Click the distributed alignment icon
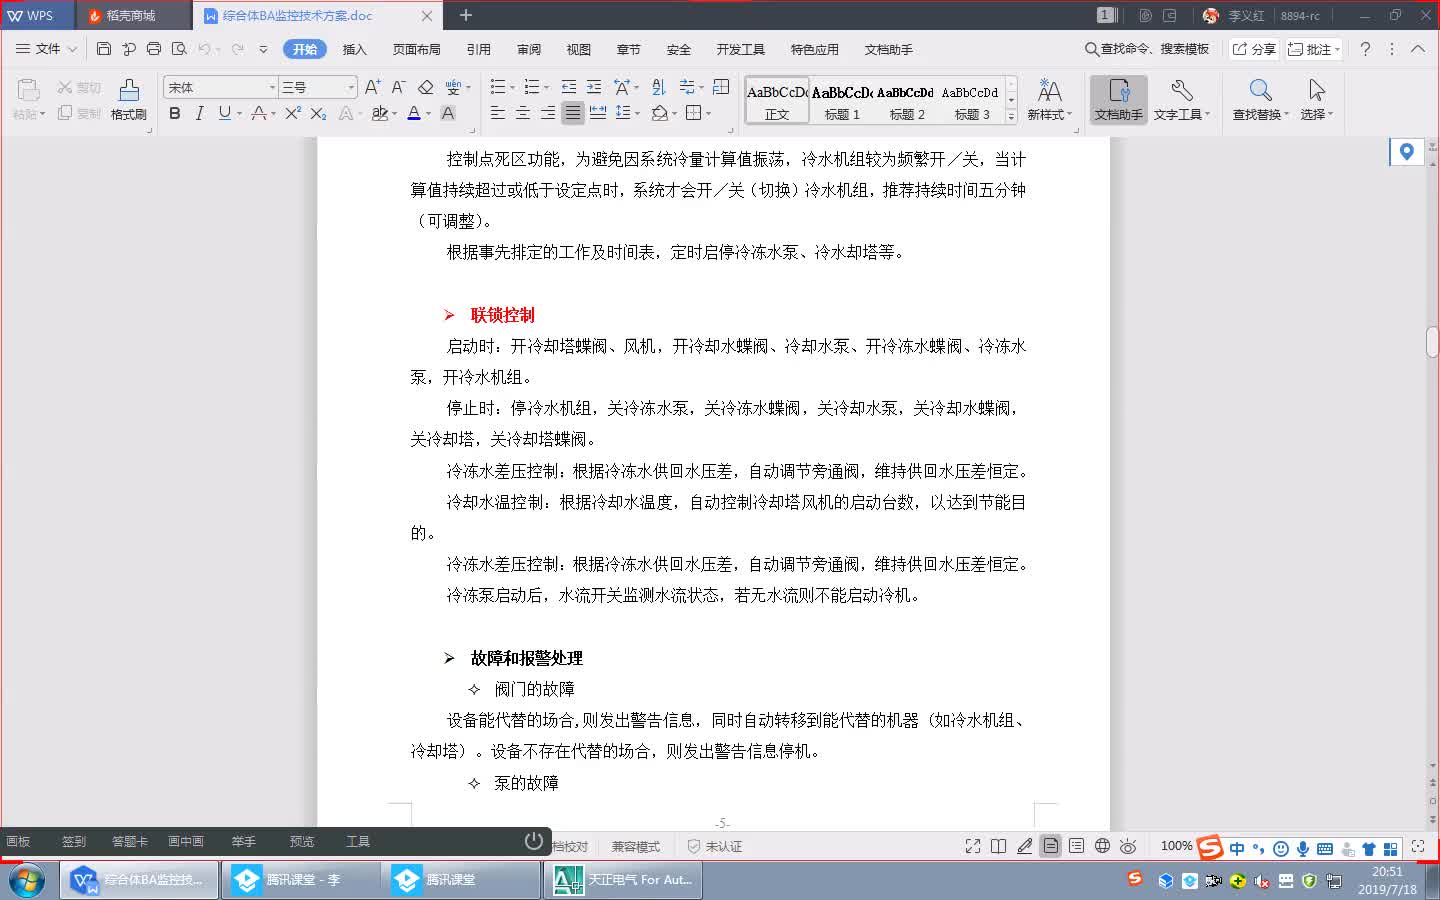The height and width of the screenshot is (900, 1440). tap(598, 113)
